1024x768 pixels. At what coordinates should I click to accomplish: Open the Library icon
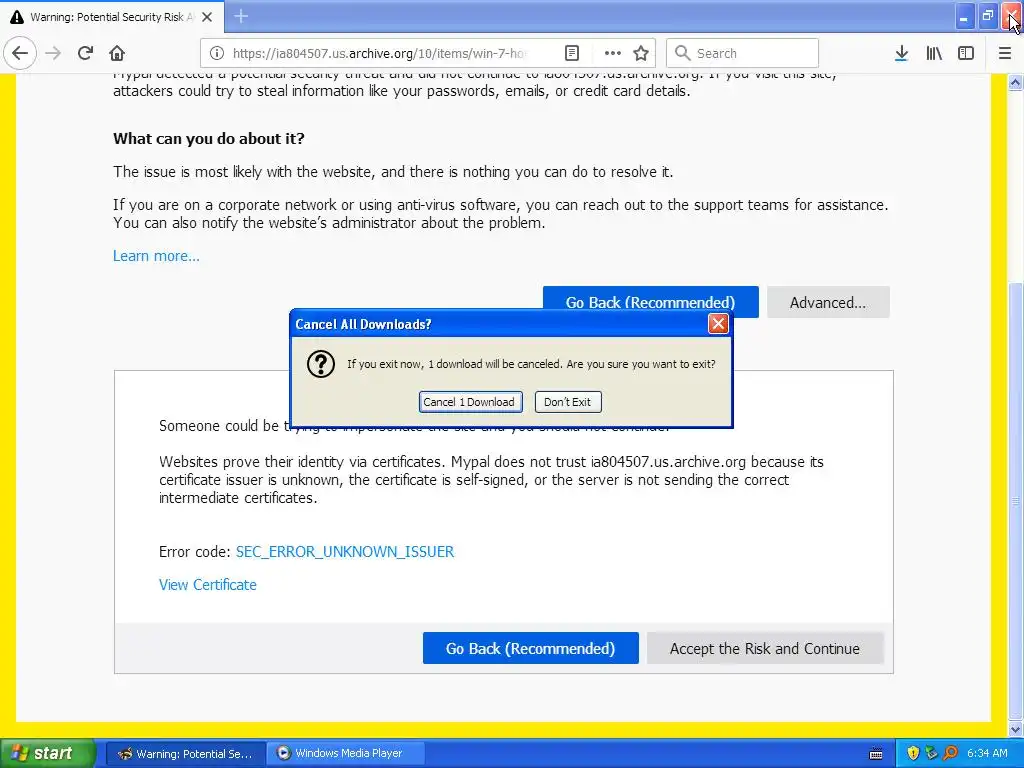pos(934,53)
